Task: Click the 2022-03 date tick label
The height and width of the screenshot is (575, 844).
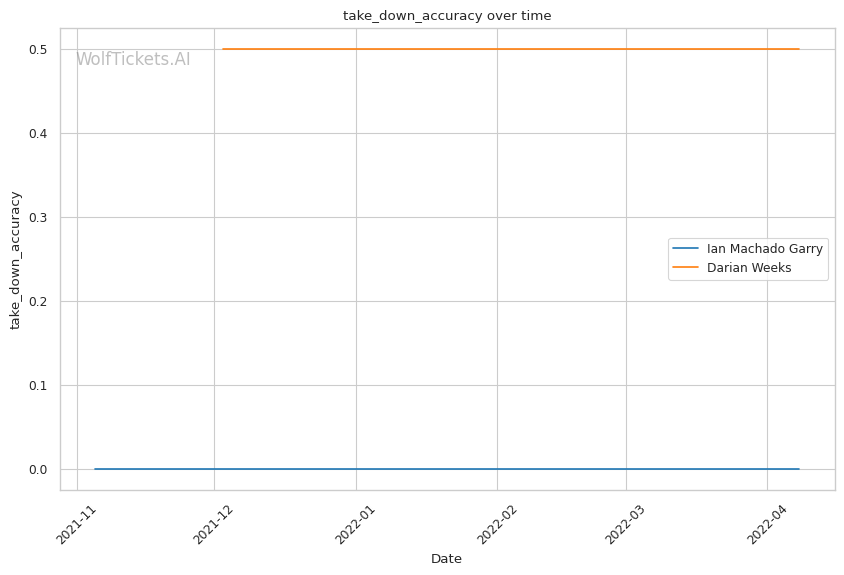Action: [x=624, y=521]
